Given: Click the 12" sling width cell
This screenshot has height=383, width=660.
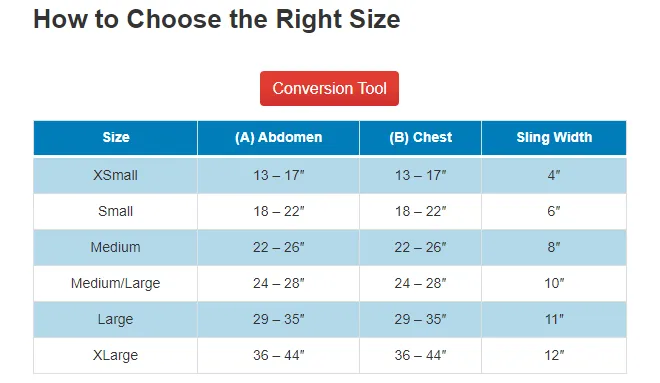Looking at the screenshot, I should click(x=554, y=355).
